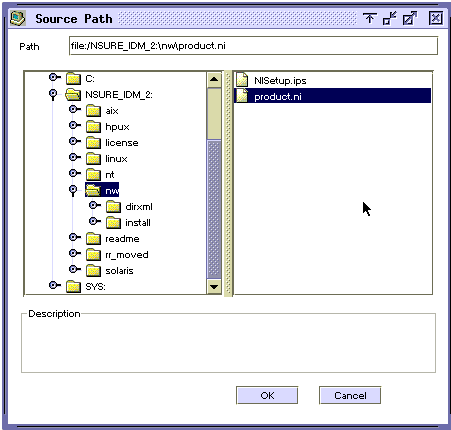Click the install folder icon
The height and width of the screenshot is (430, 451).
pyautogui.click(x=113, y=223)
